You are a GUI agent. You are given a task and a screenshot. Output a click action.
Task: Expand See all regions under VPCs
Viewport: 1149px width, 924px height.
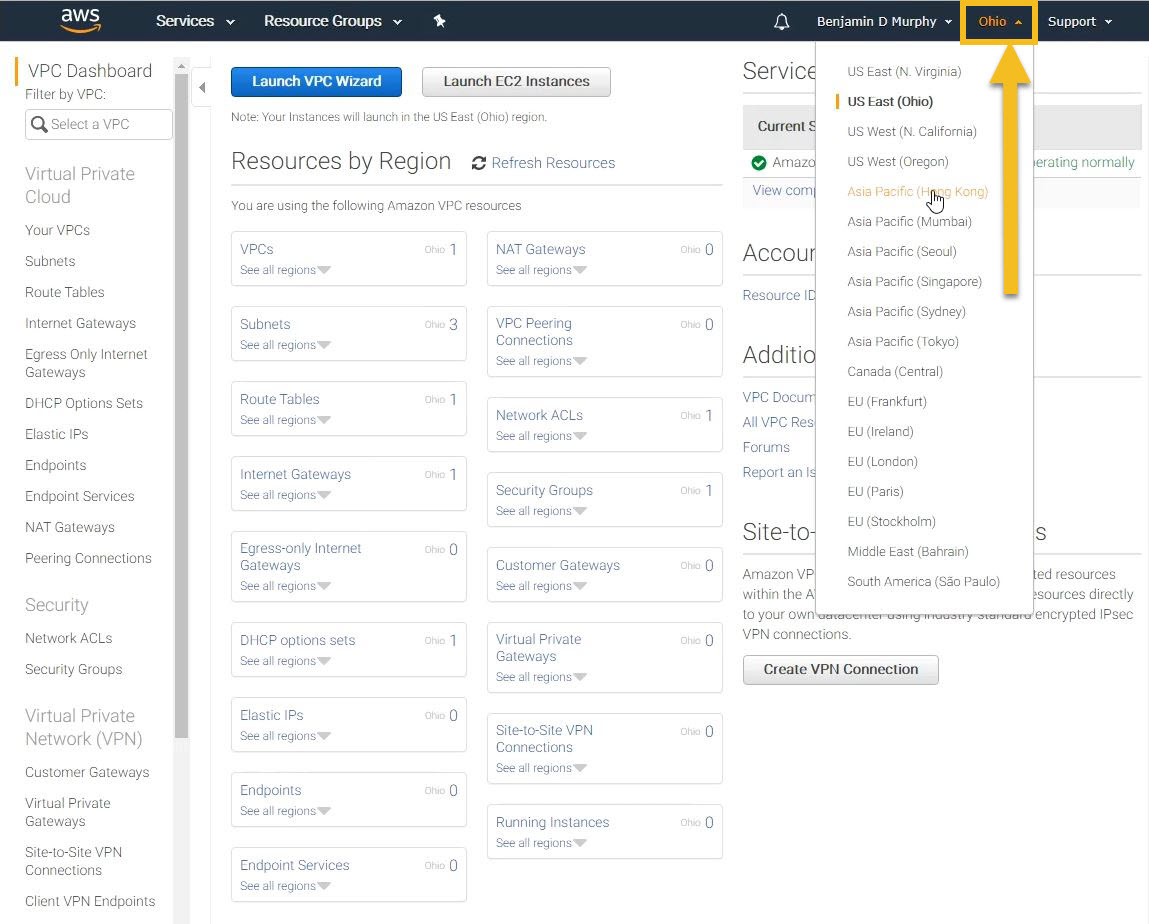click(x=285, y=270)
